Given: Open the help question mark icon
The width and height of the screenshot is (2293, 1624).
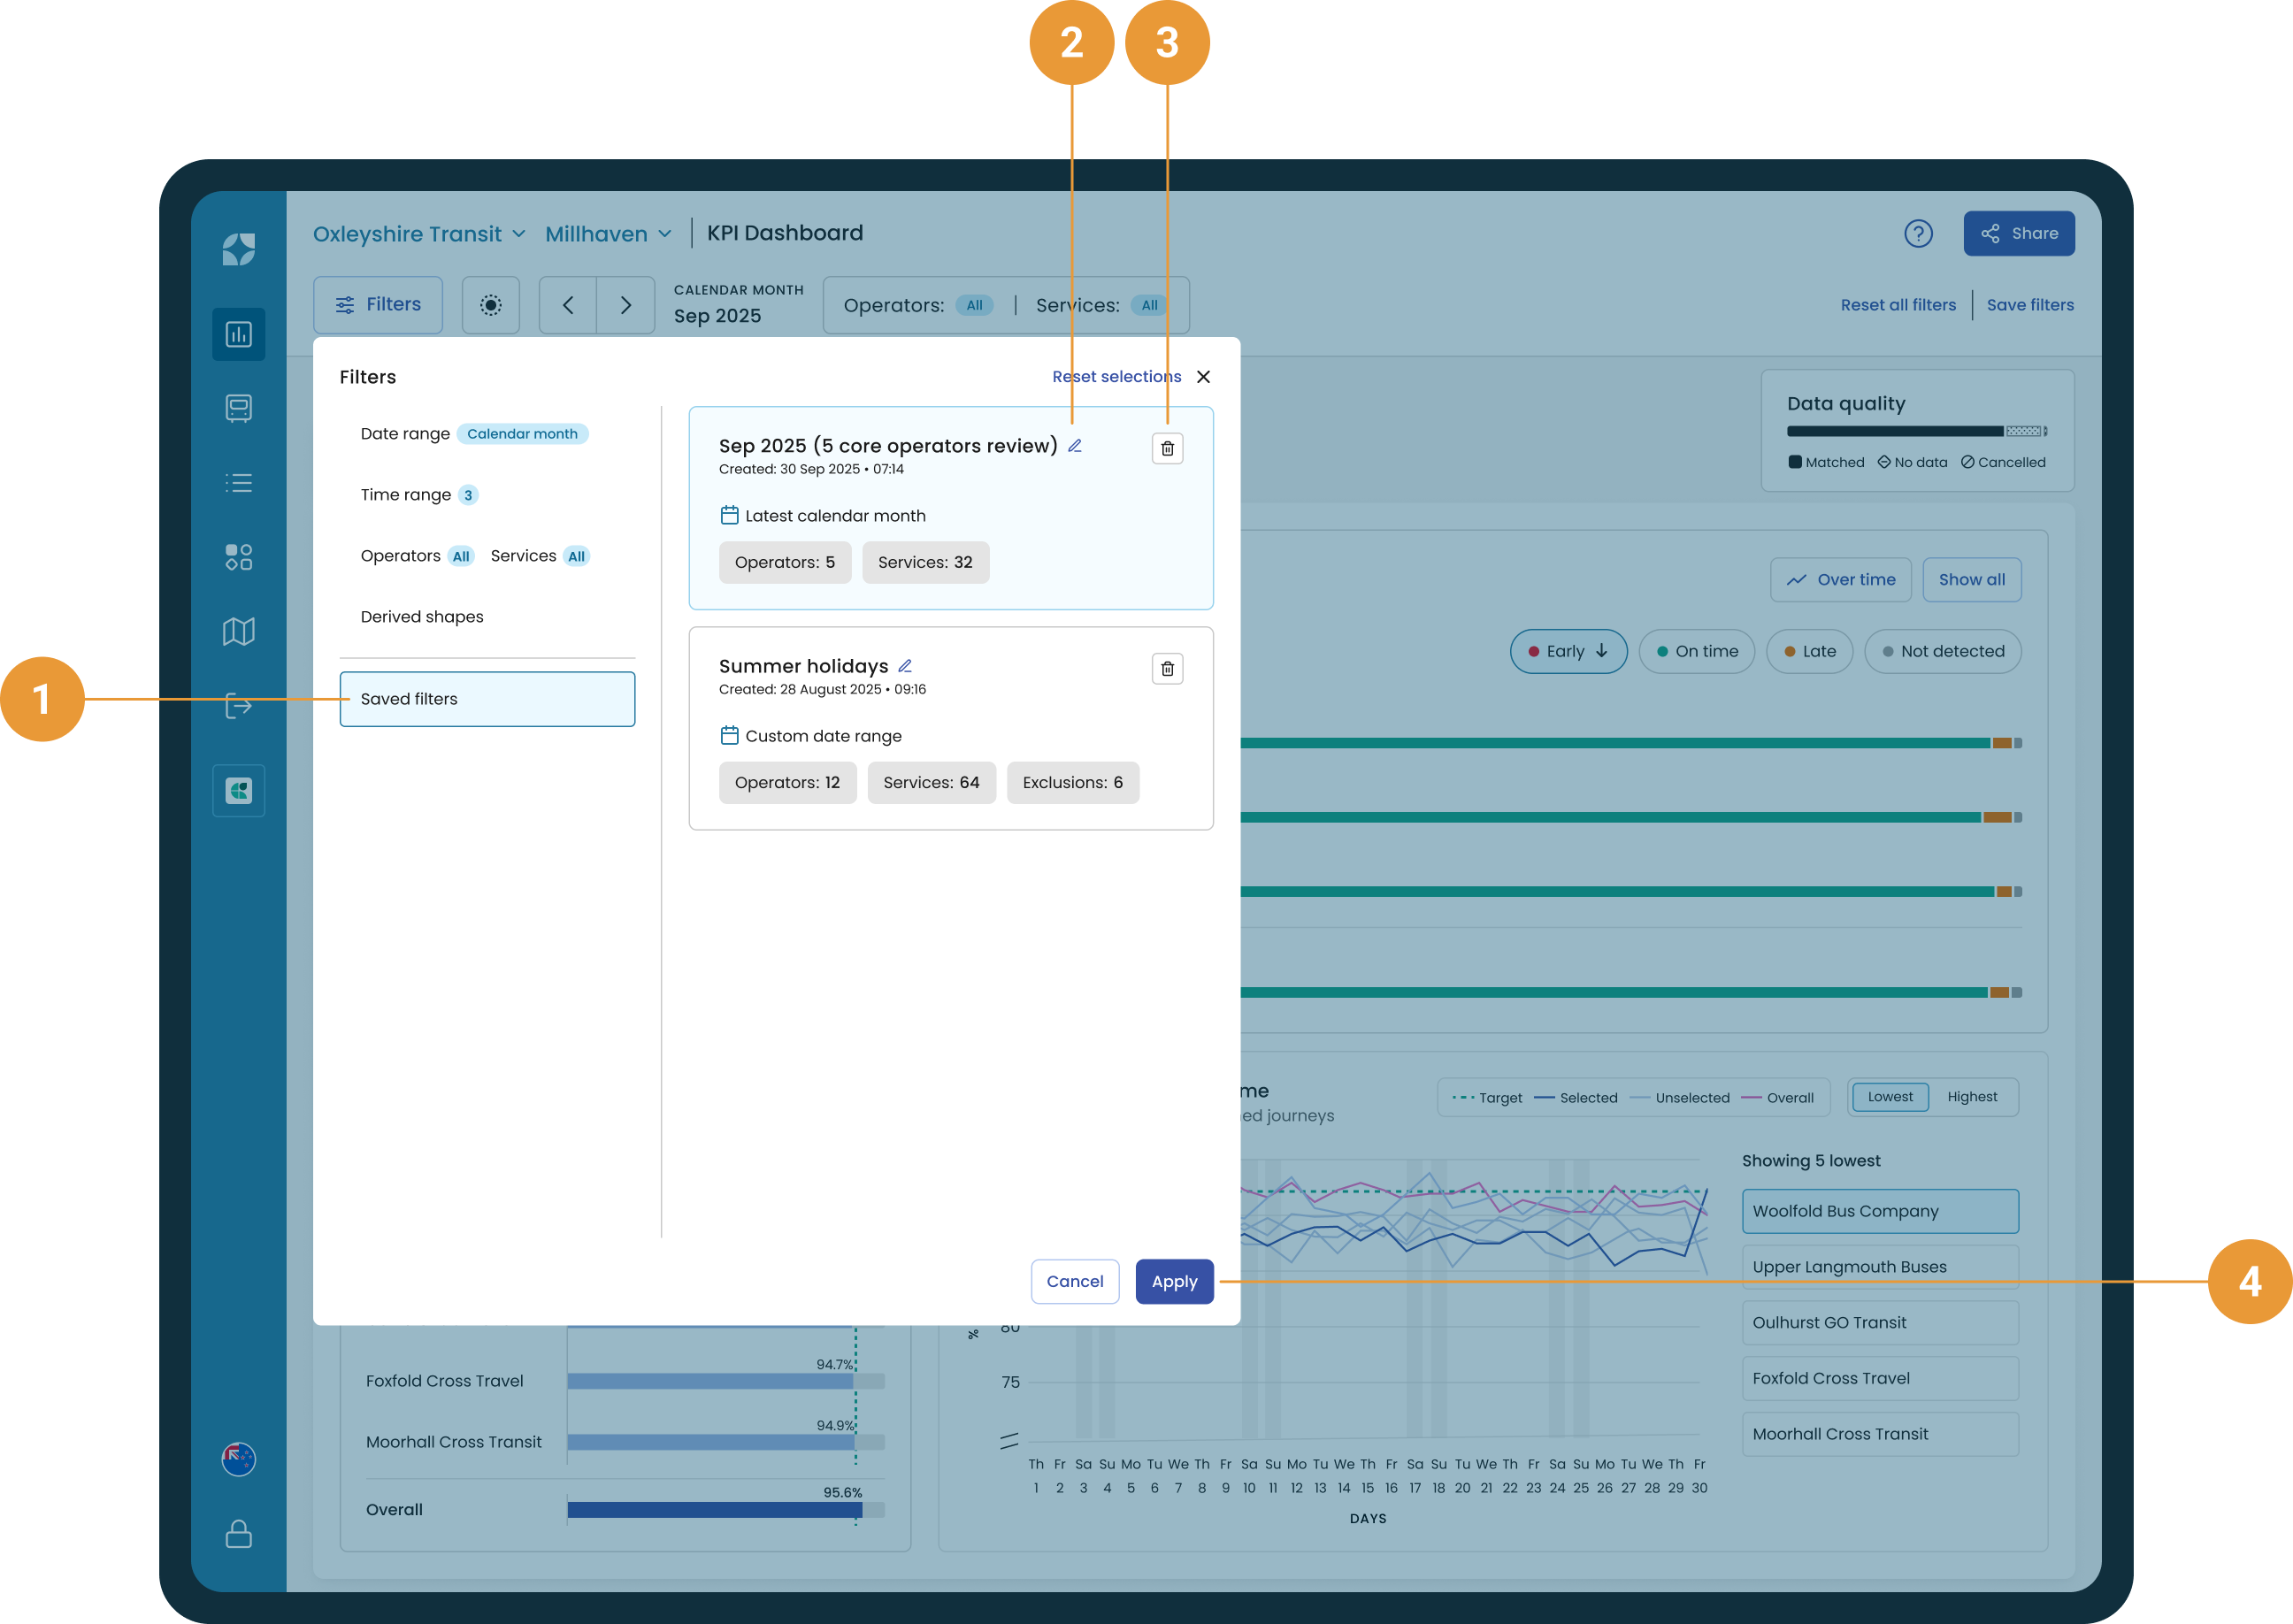Looking at the screenshot, I should pos(1917,234).
